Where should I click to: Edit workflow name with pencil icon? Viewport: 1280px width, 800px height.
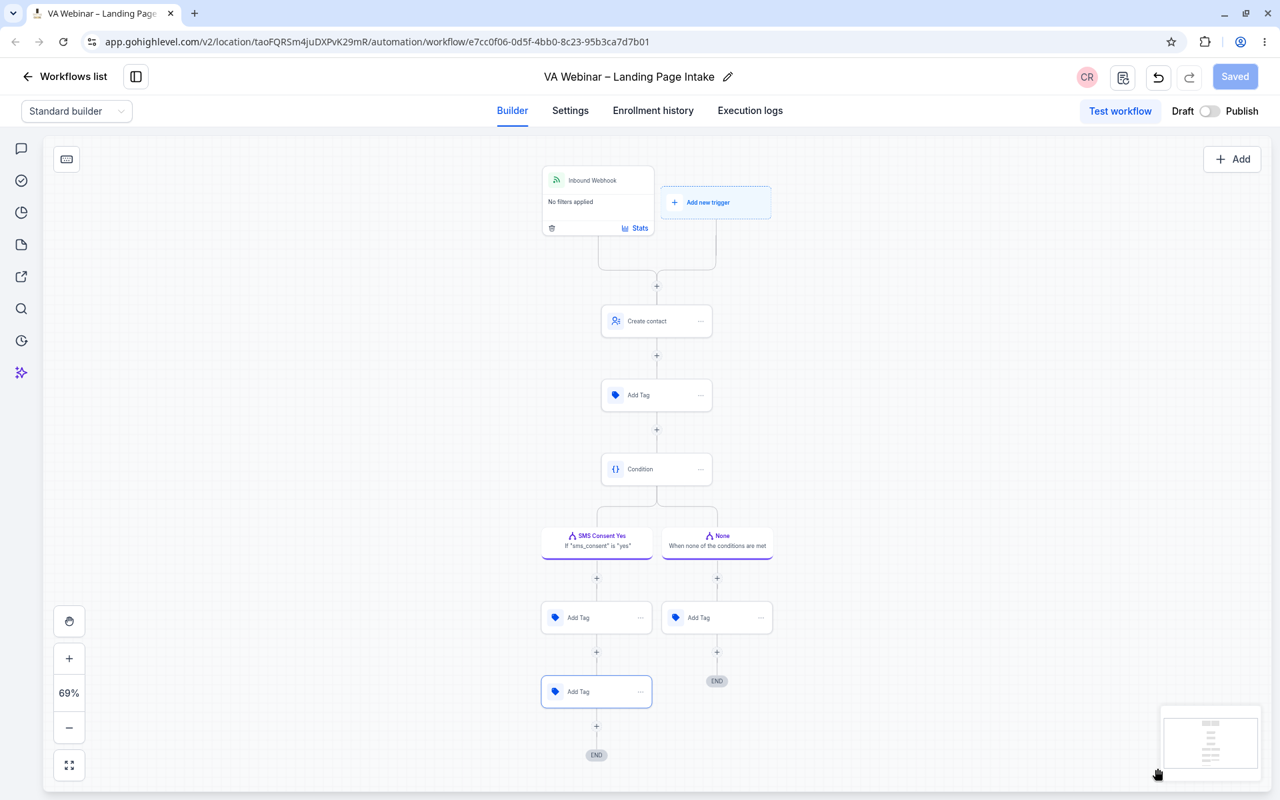(728, 77)
